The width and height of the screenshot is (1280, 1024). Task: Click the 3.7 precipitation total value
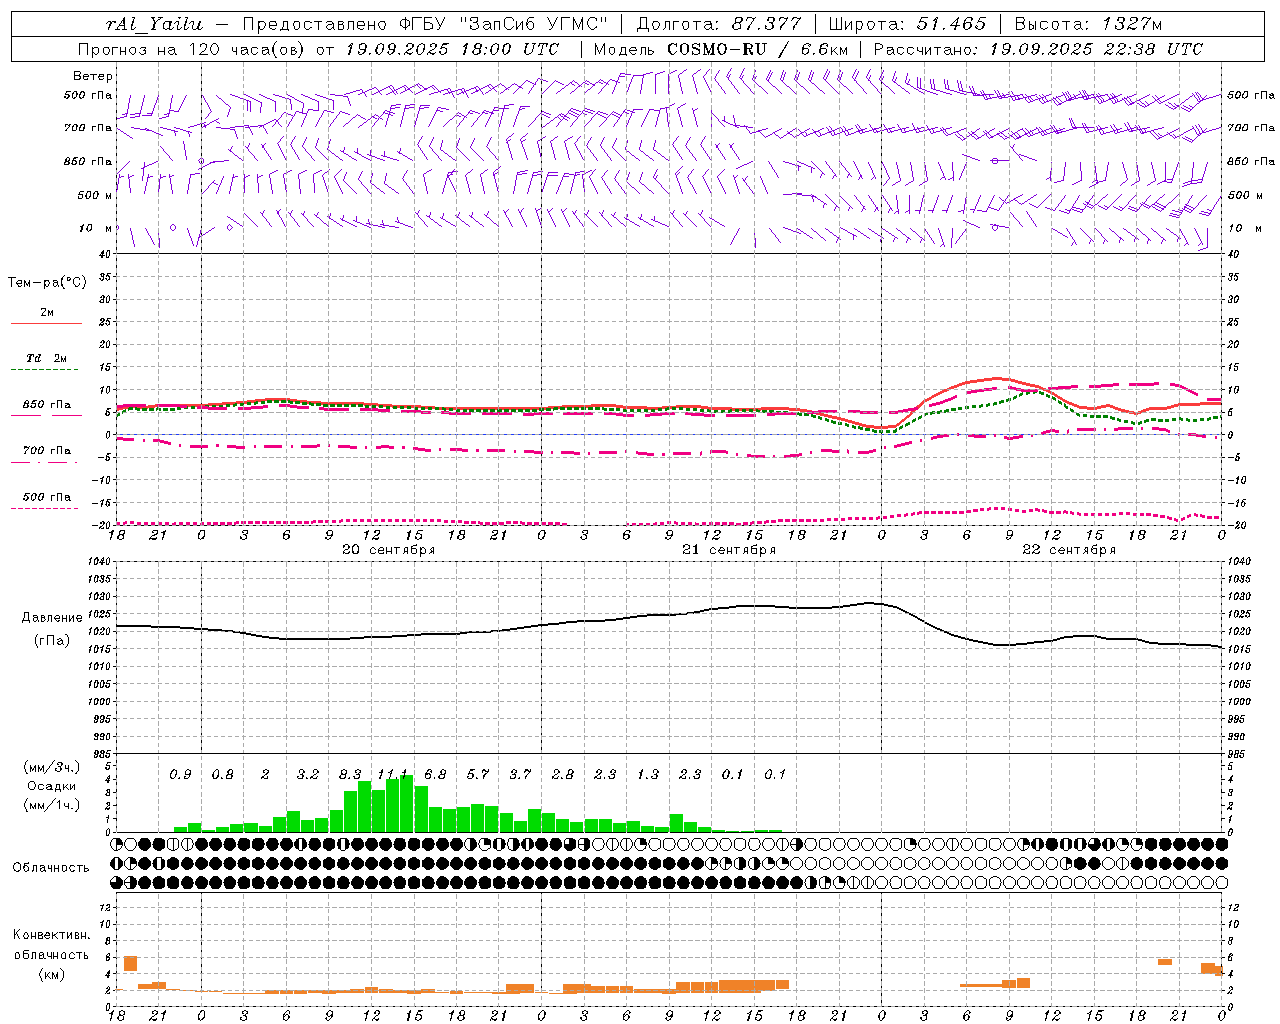pos(520,775)
